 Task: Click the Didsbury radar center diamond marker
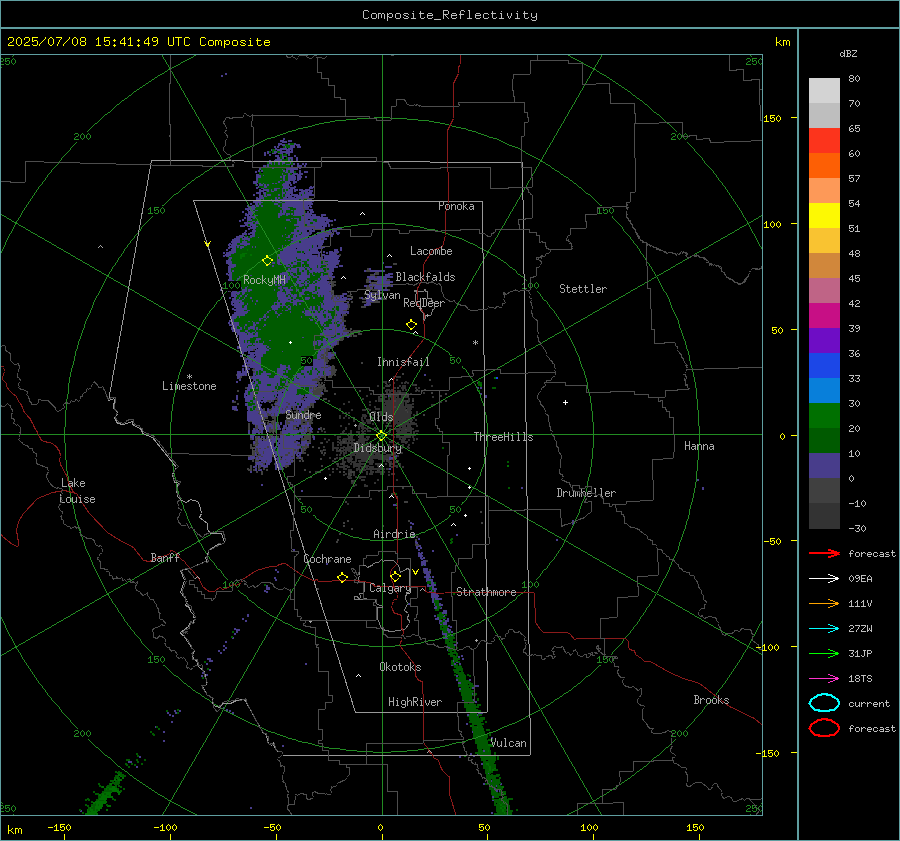tap(382, 435)
